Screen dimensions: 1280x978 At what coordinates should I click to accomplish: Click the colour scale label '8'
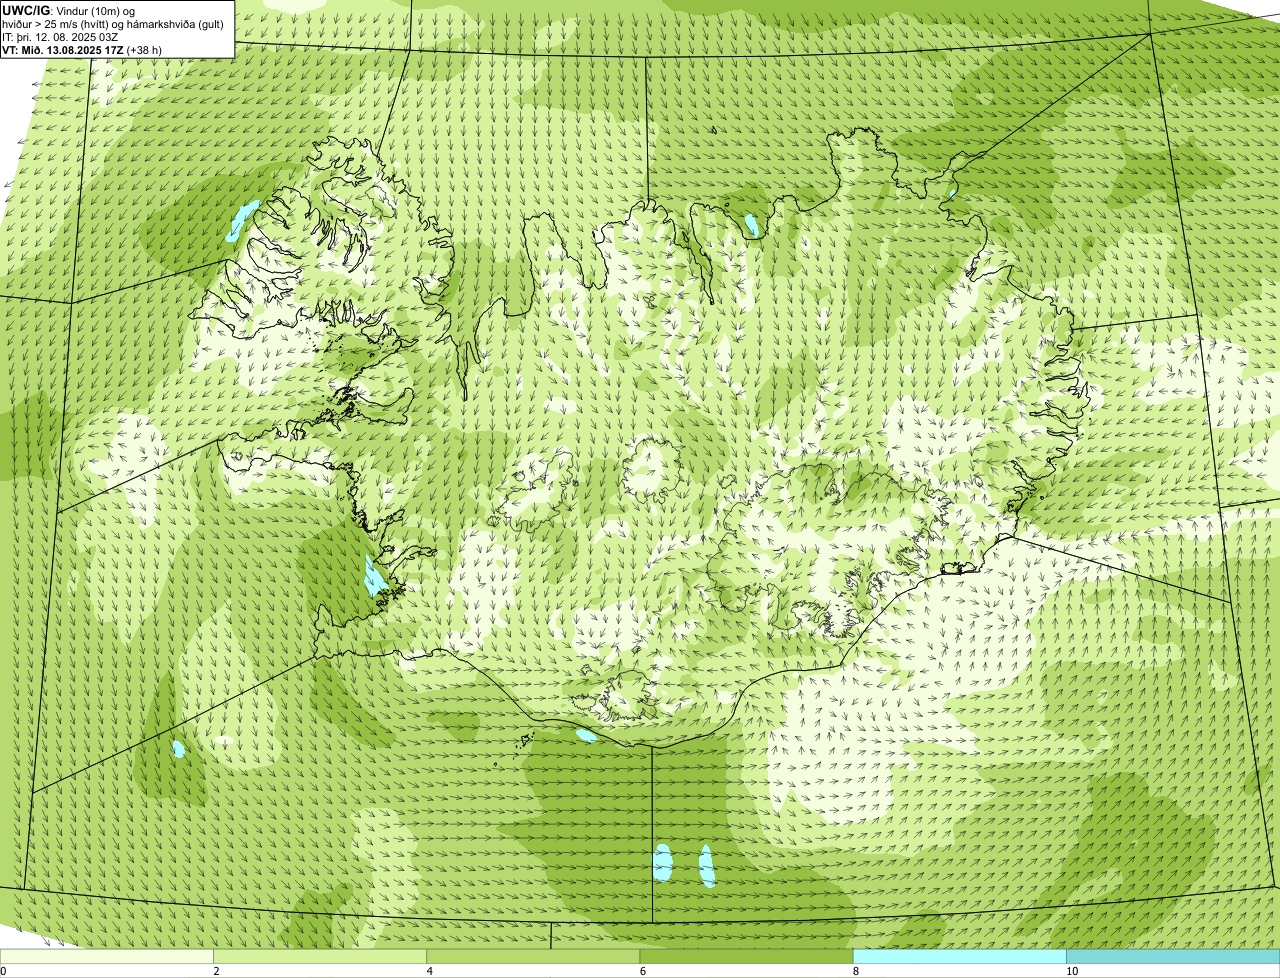(855, 971)
